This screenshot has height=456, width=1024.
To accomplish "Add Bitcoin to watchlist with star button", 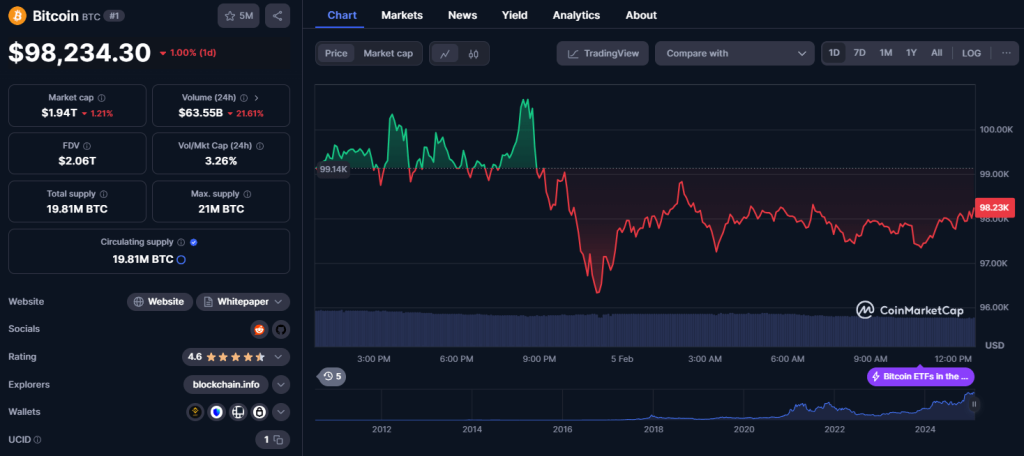I will 239,15.
